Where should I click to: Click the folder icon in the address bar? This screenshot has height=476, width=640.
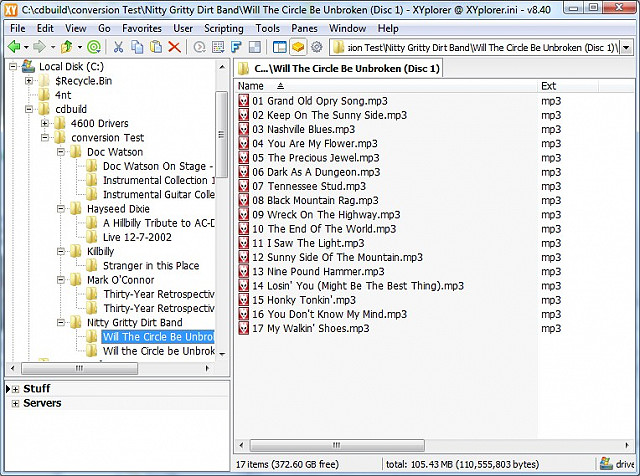[338, 48]
